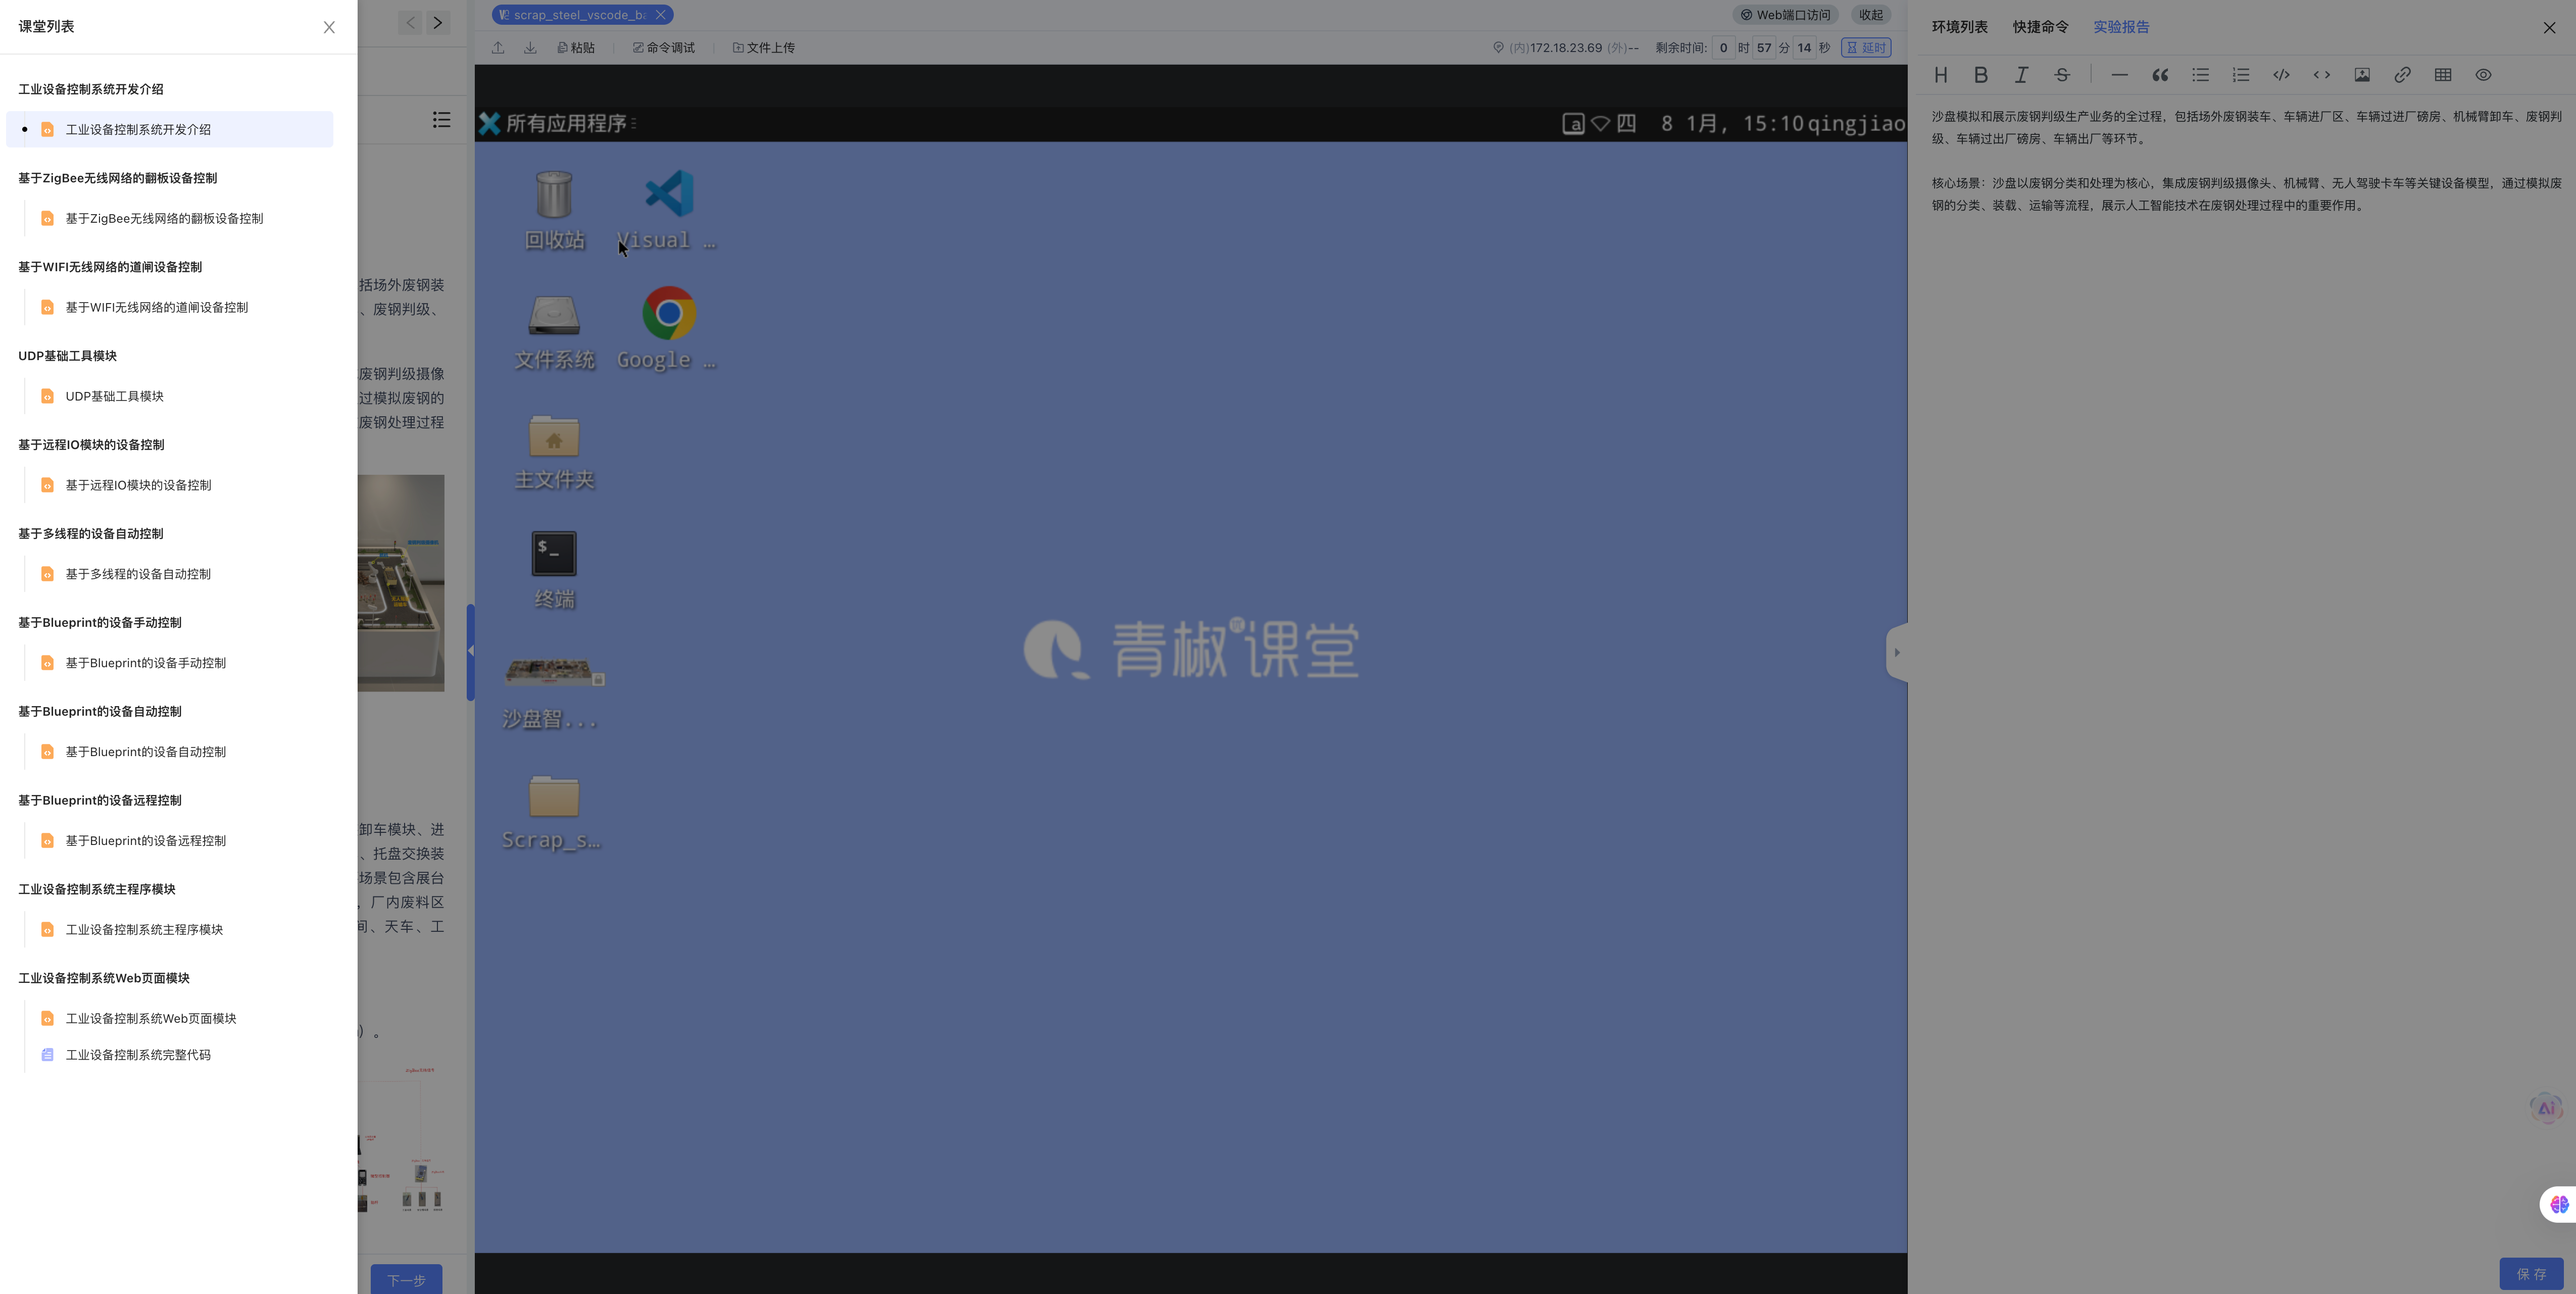The height and width of the screenshot is (1294, 2576).
Task: Click the Bold formatting icon
Action: [1981, 75]
